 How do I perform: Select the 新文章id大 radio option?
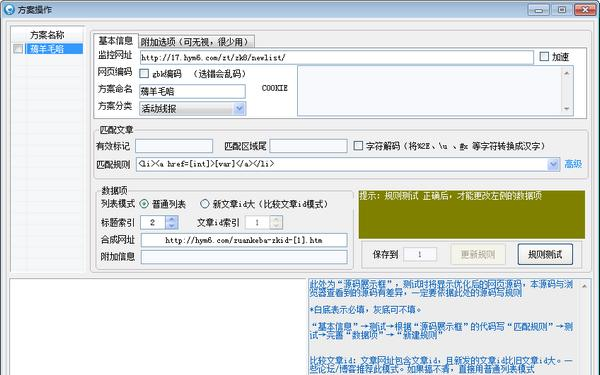coord(205,204)
